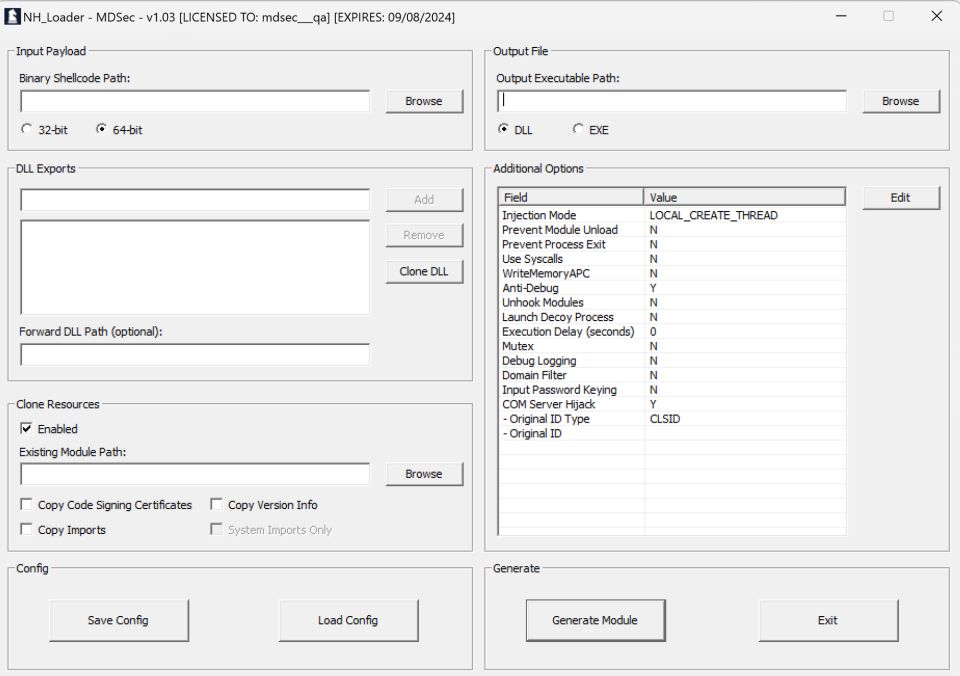Click the Generate Module button
The width and height of the screenshot is (960, 676).
595,620
